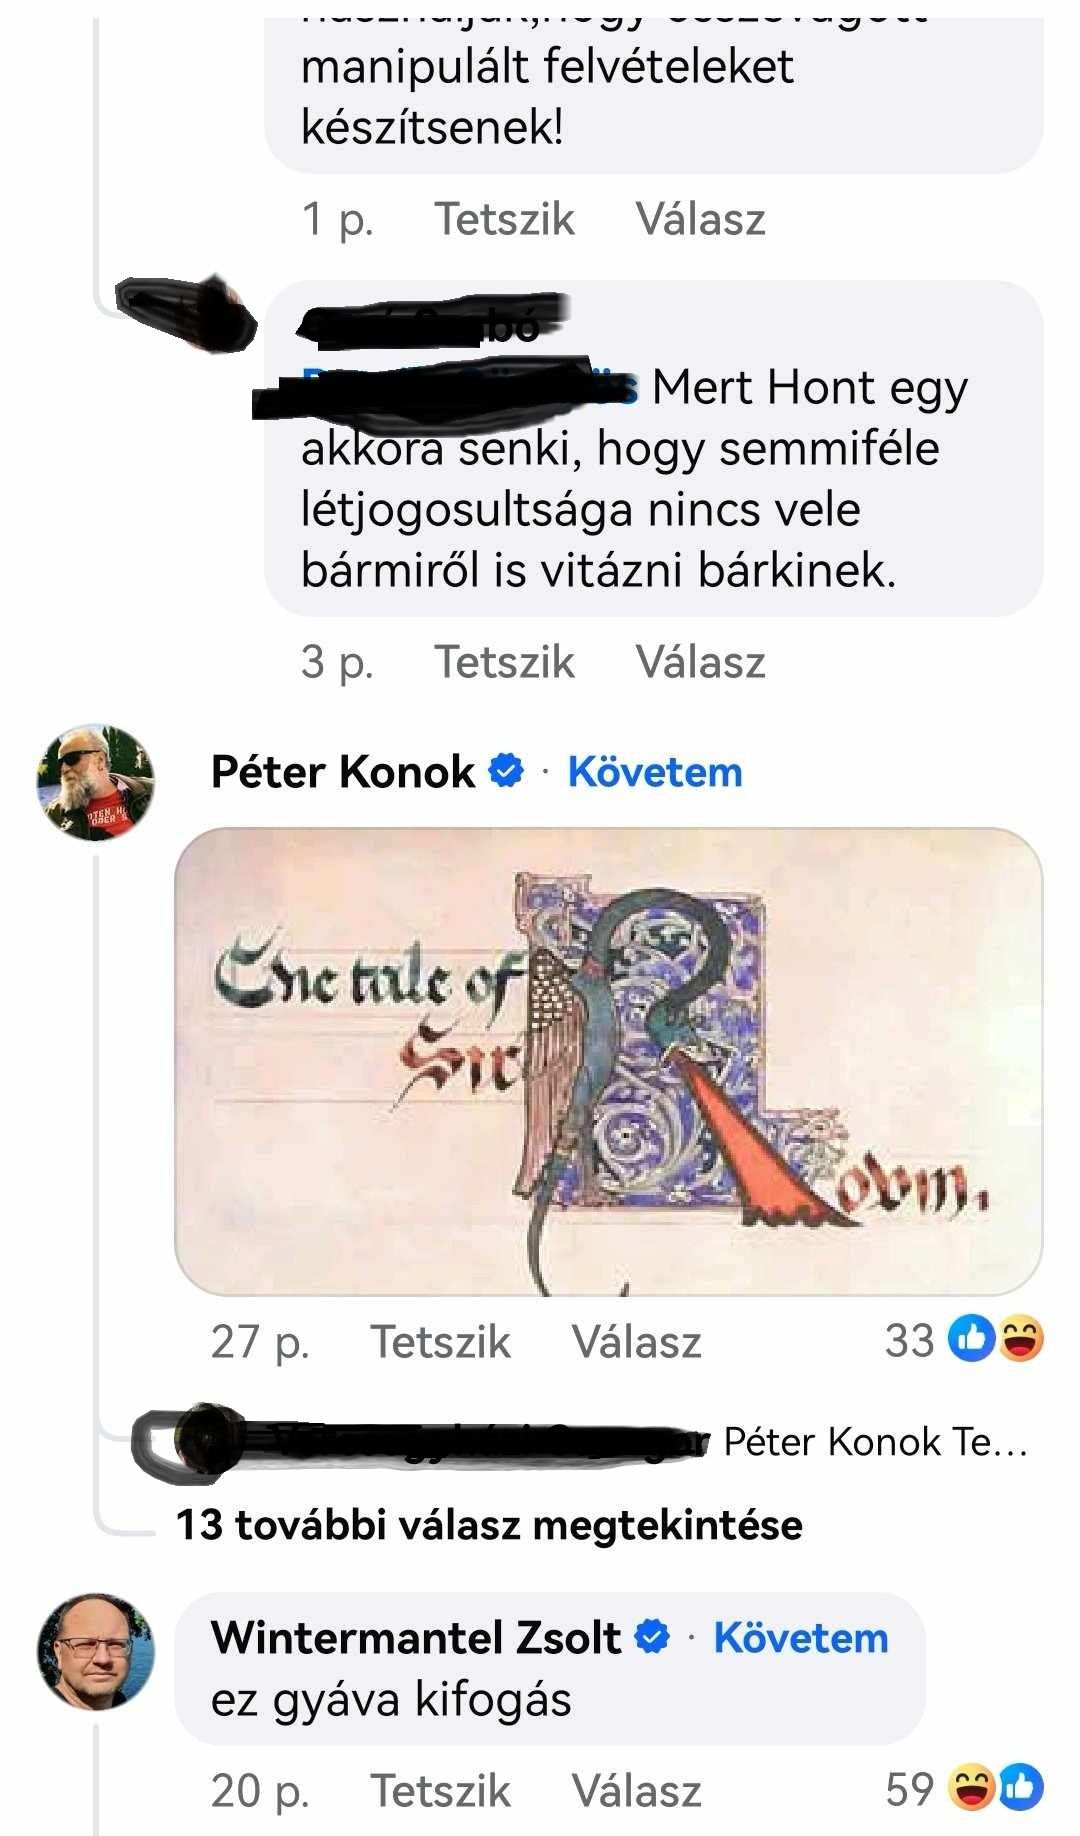Viewport: 1080px width, 1836px height.
Task: View laughing emoji on Konok's comment
Action: tap(1020, 1339)
